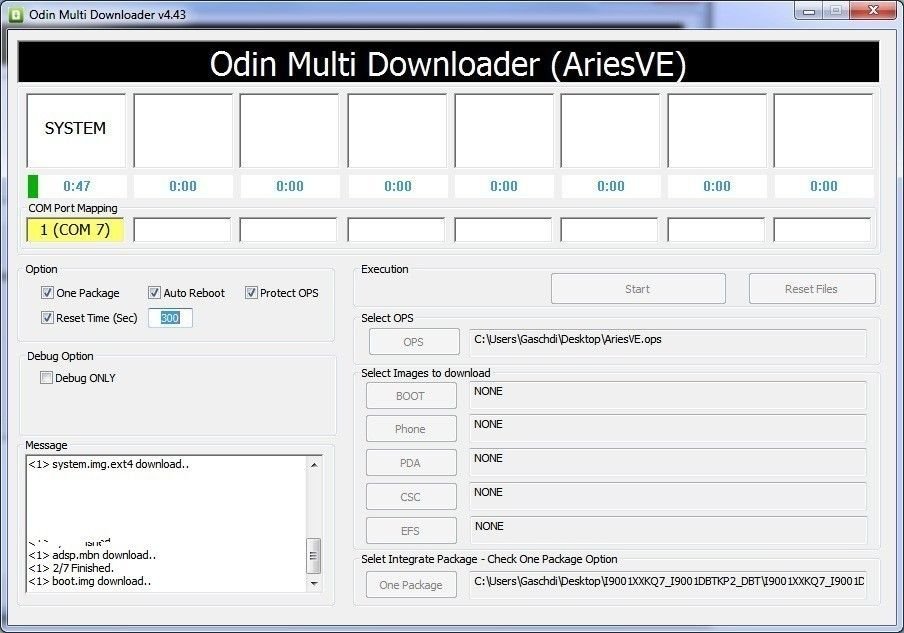Close the Odin Multi Downloader window
904x633 pixels.
[874, 11]
